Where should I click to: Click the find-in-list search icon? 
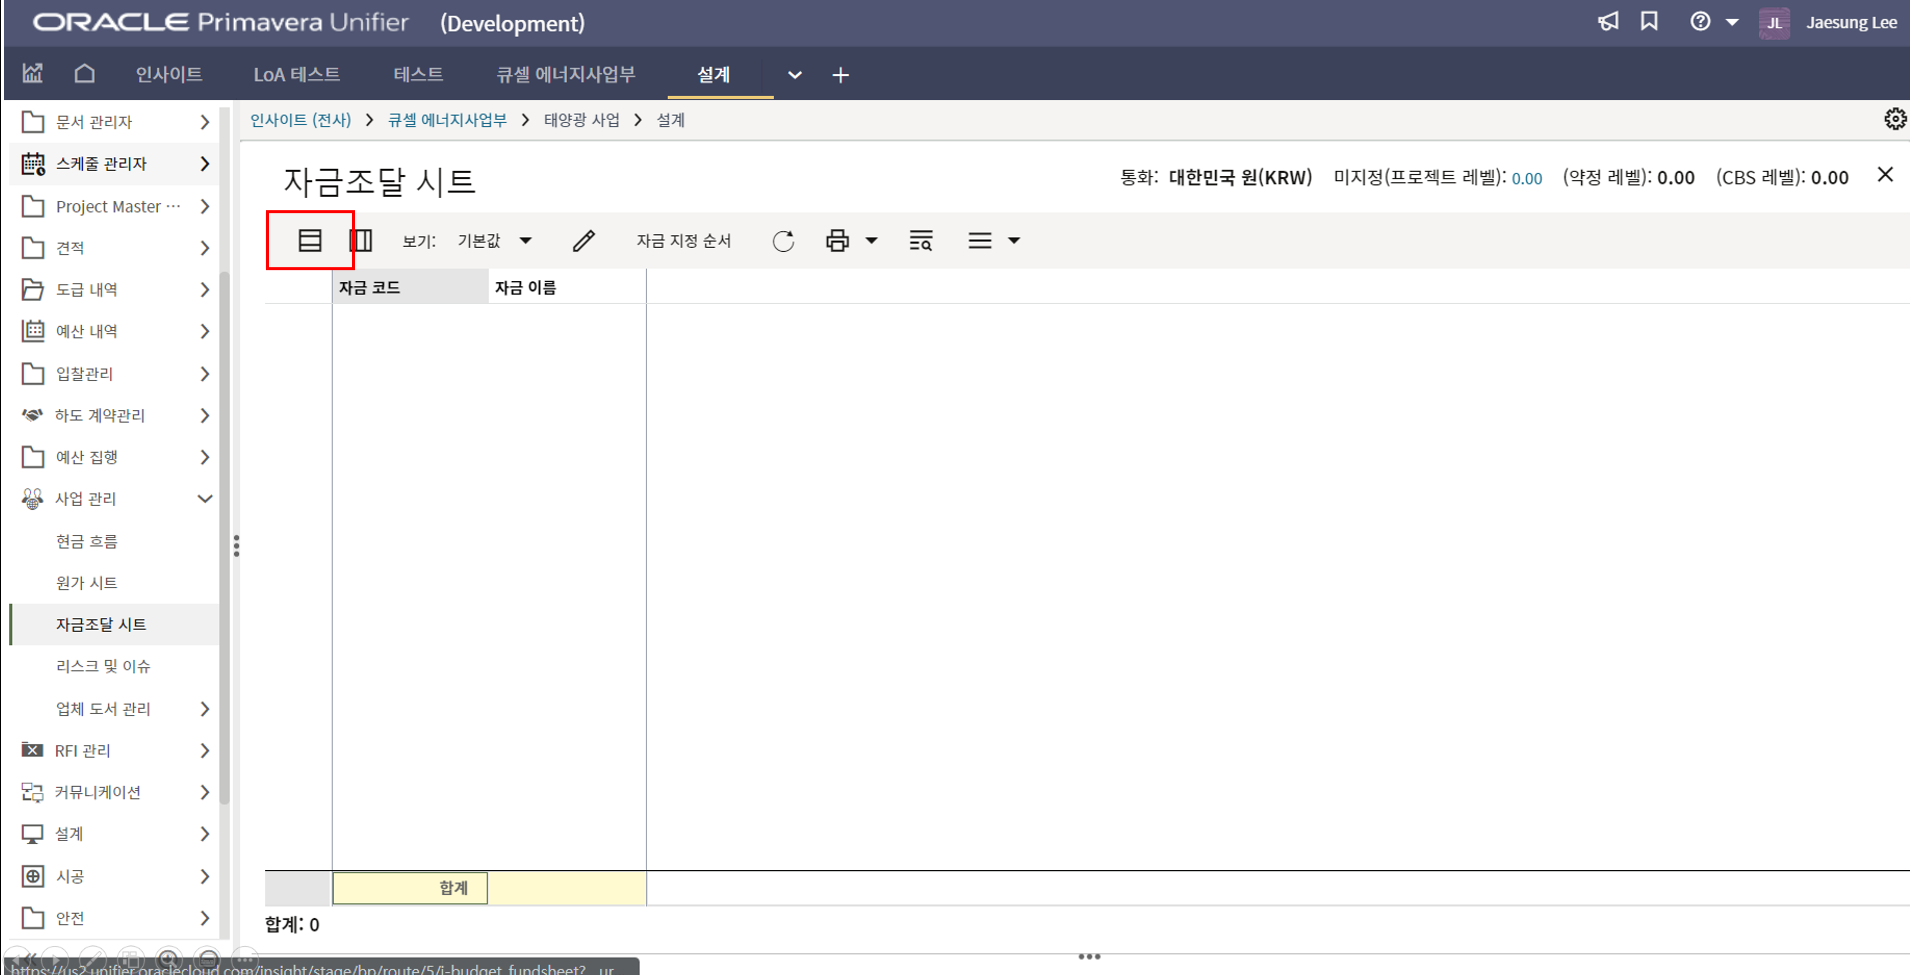tap(921, 241)
